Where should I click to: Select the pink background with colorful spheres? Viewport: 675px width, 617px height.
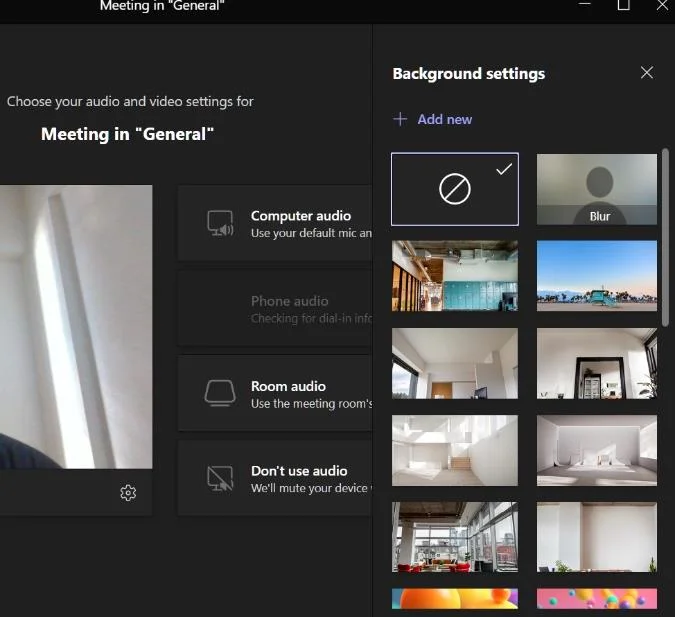click(x=597, y=598)
